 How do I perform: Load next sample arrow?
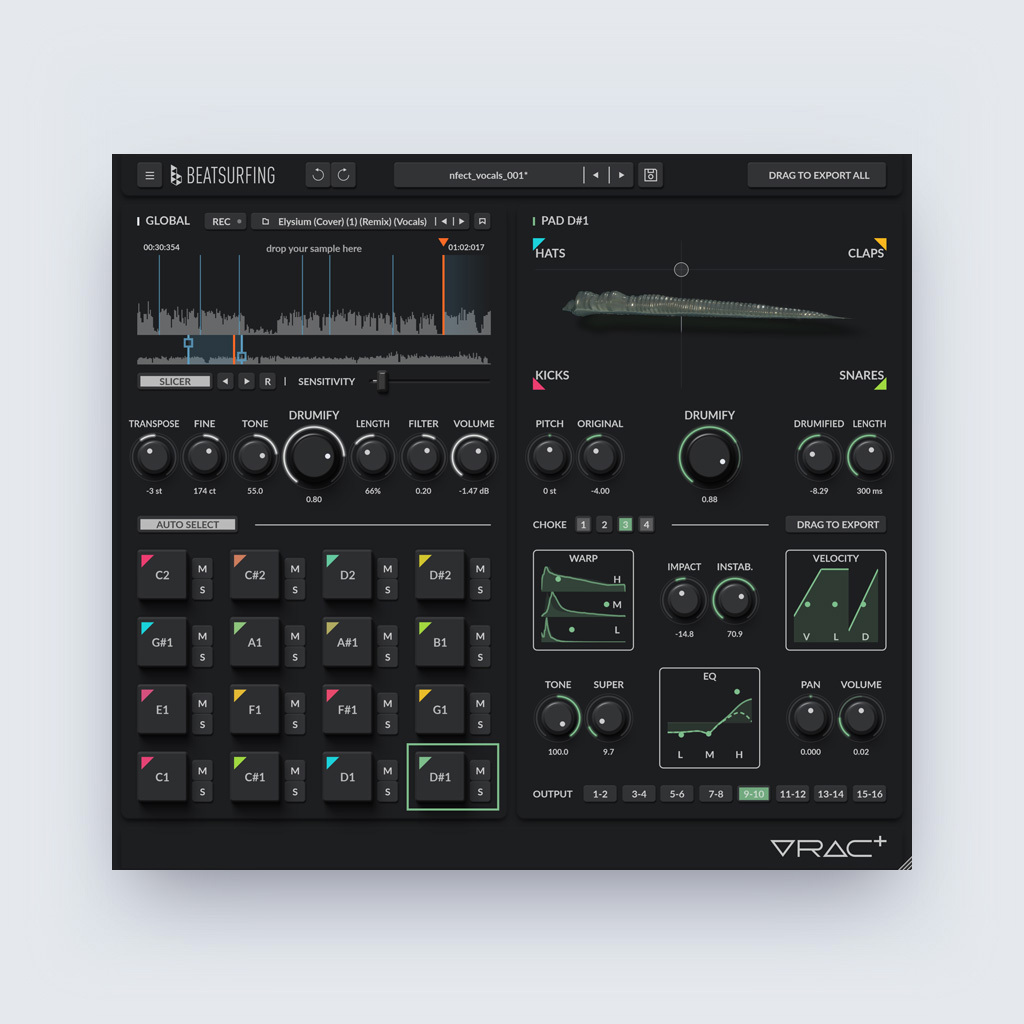(462, 221)
